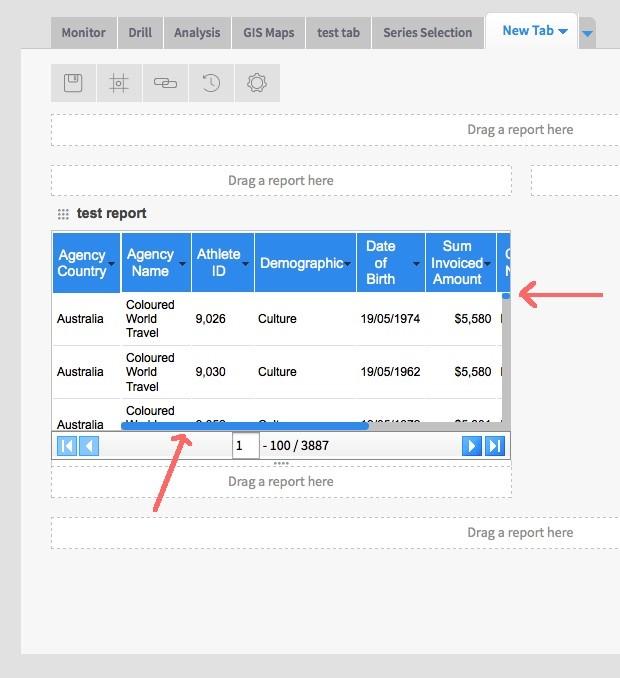Click $5,580 in the 19/05/1962 row
Image resolution: width=620 pixels, height=678 pixels.
pos(473,372)
